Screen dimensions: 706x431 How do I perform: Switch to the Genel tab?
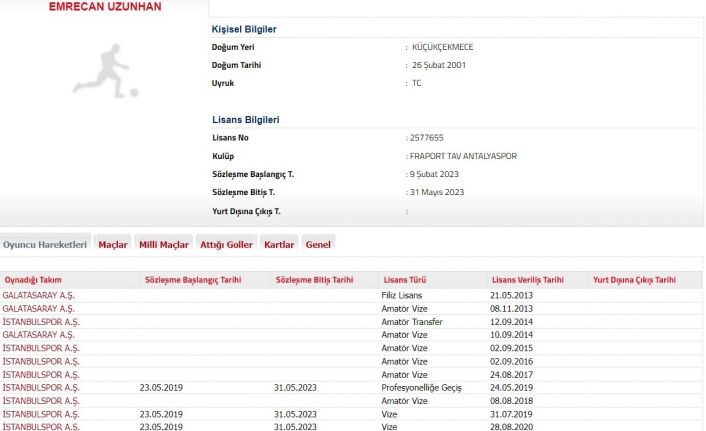coord(318,244)
